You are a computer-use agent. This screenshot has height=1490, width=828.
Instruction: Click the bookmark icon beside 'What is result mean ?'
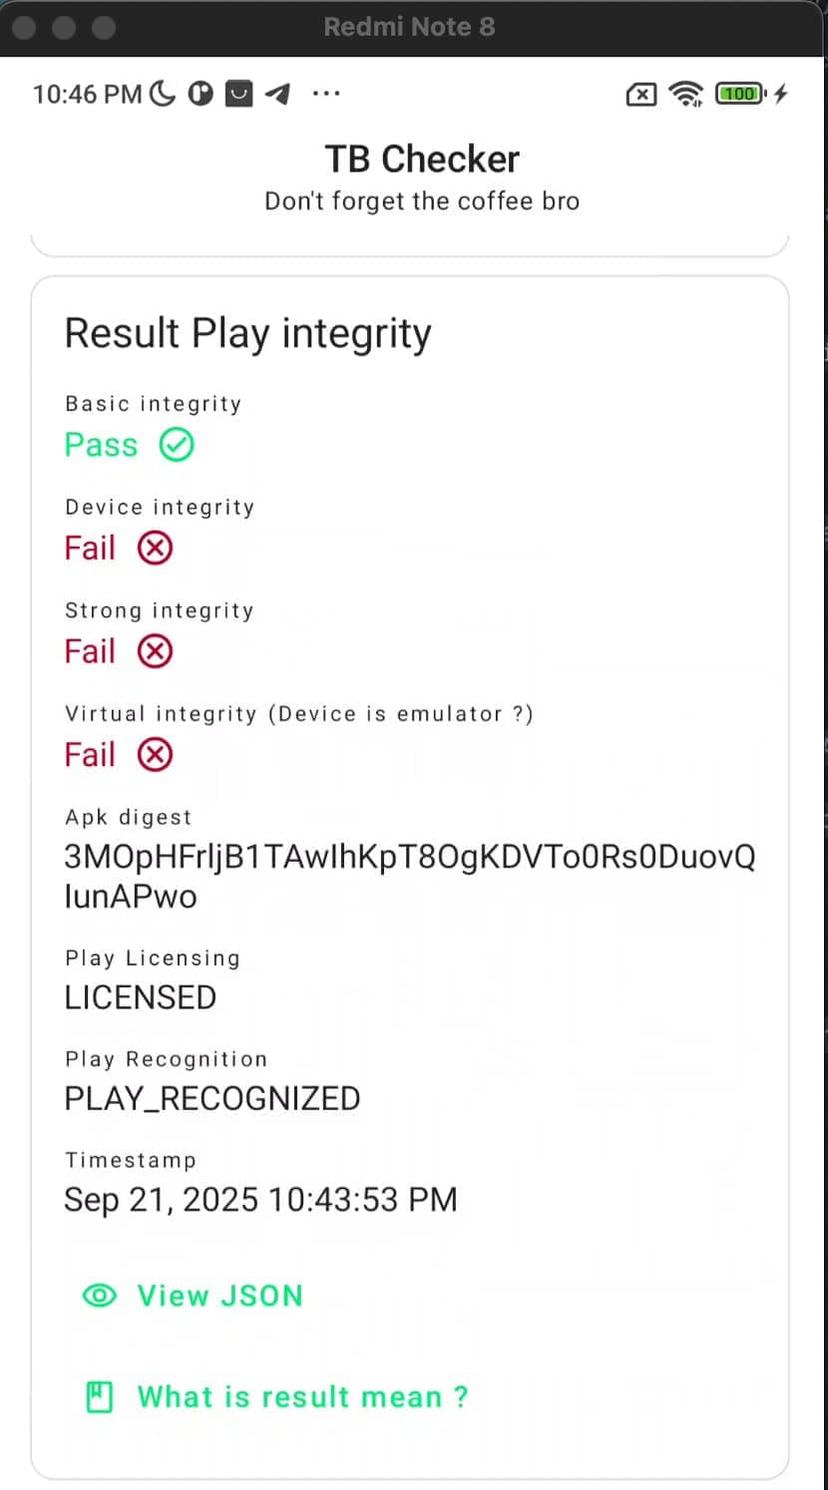coord(98,1396)
